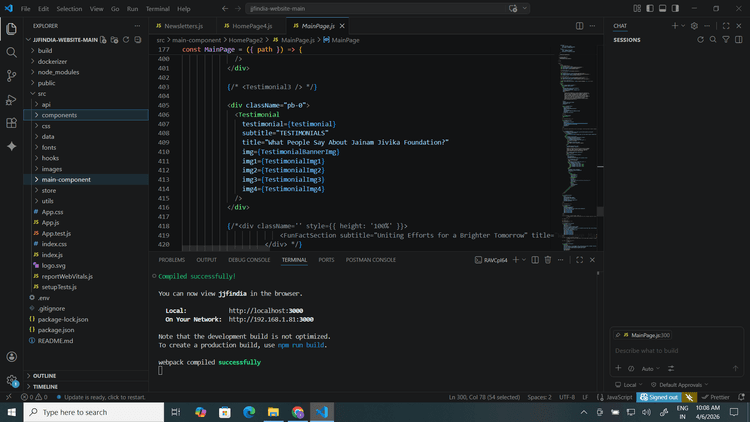
Task: Open the Extensions view
Action: [11, 122]
